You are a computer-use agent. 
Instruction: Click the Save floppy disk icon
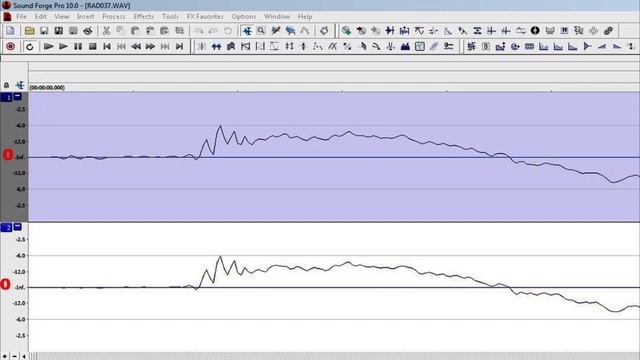tap(44, 31)
